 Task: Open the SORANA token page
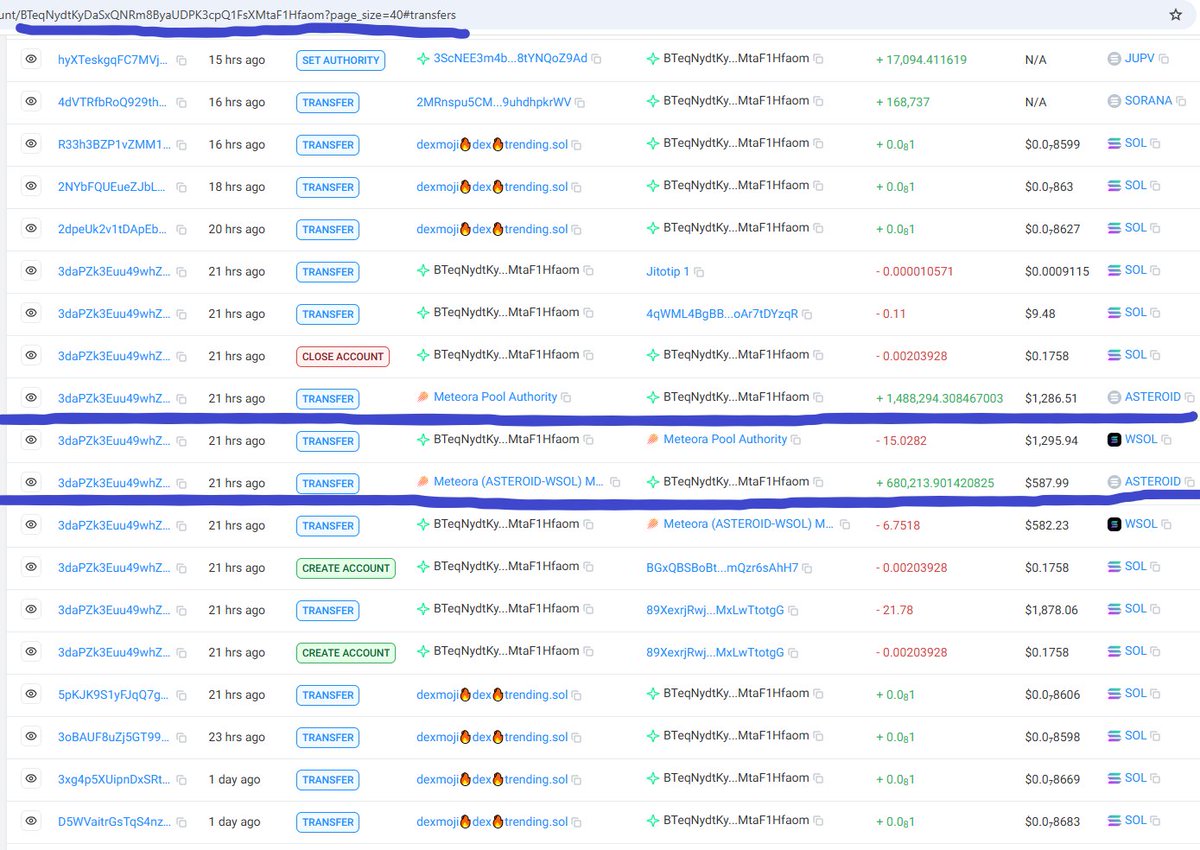(x=1148, y=101)
